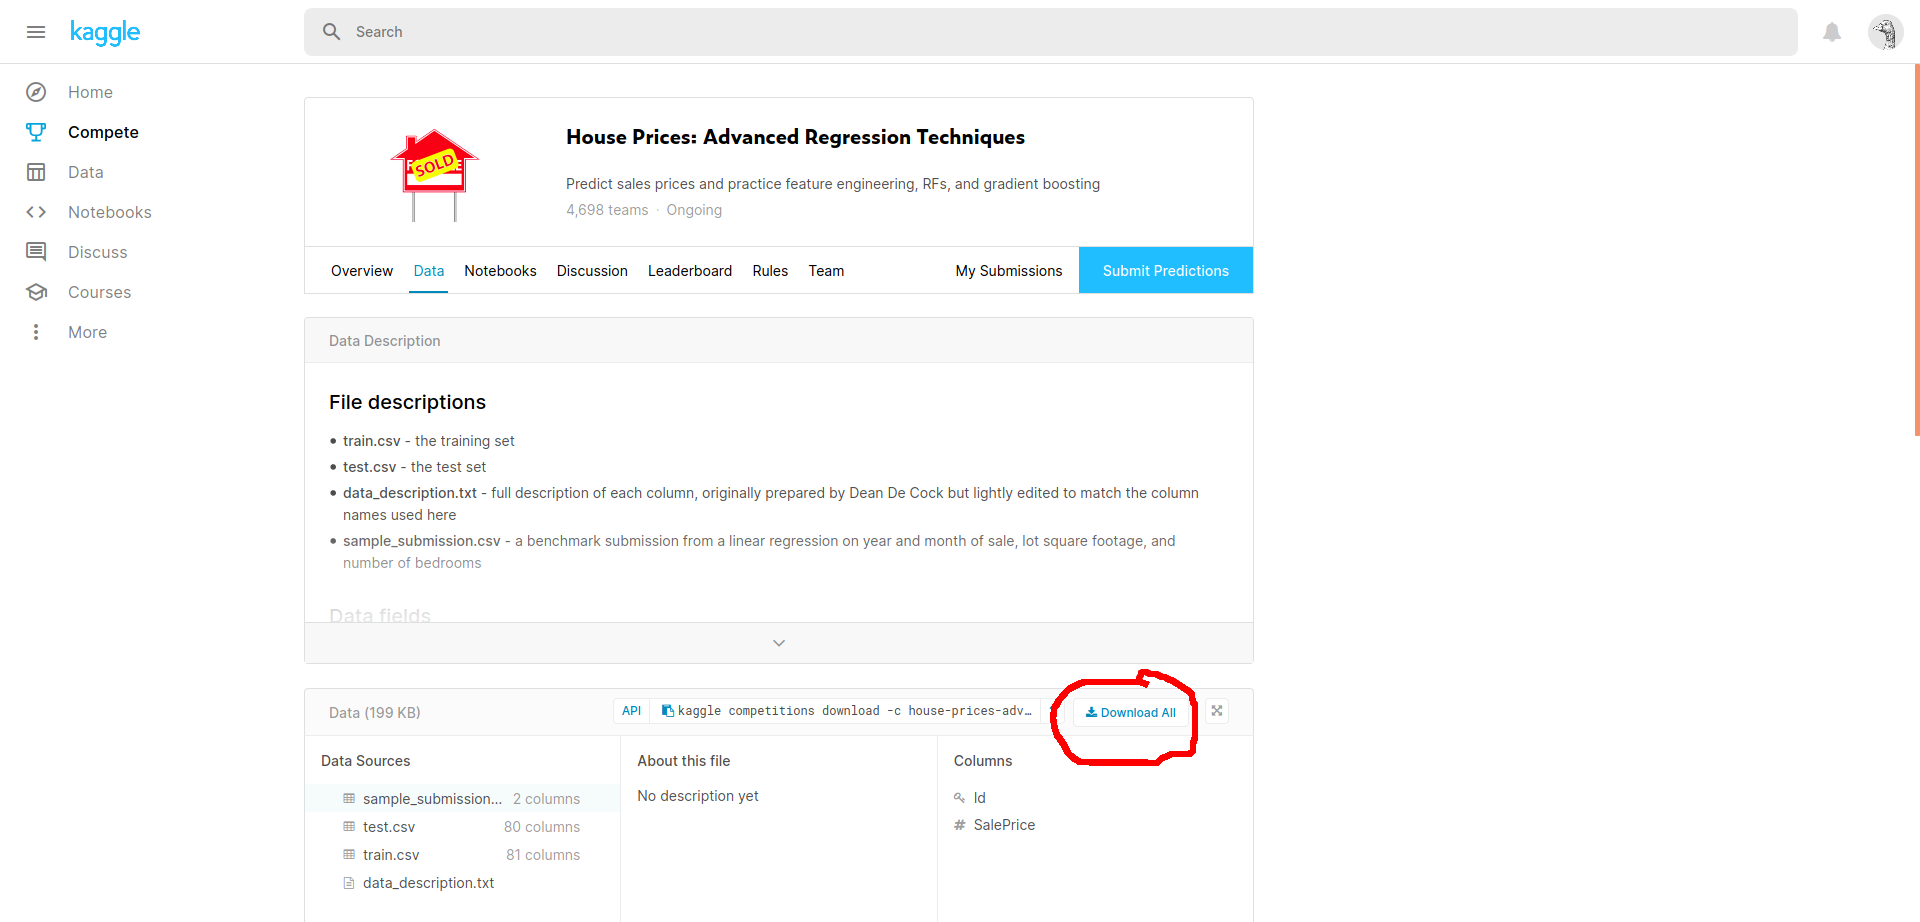Go to Home in the sidebar
Image resolution: width=1920 pixels, height=922 pixels.
pos(90,92)
